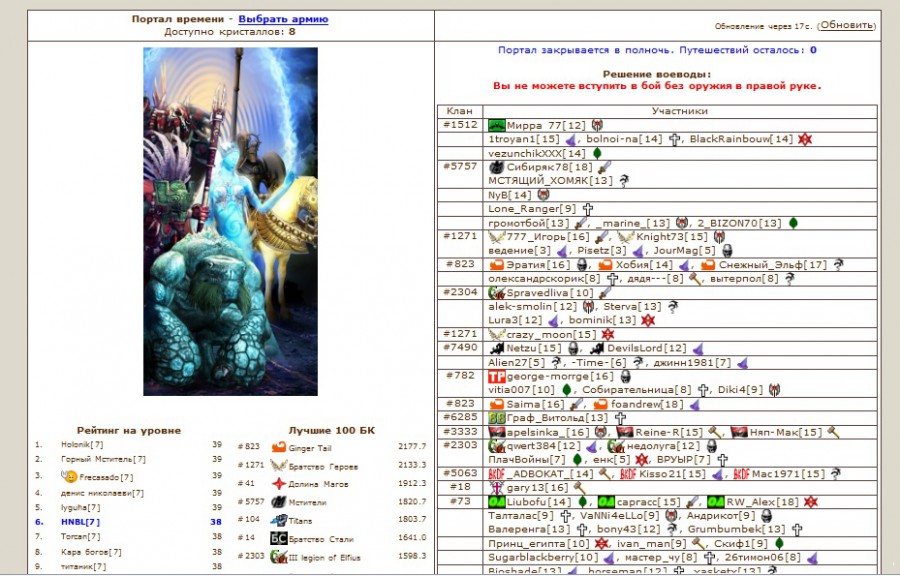Open player Sterva[13] profile

[632, 307]
